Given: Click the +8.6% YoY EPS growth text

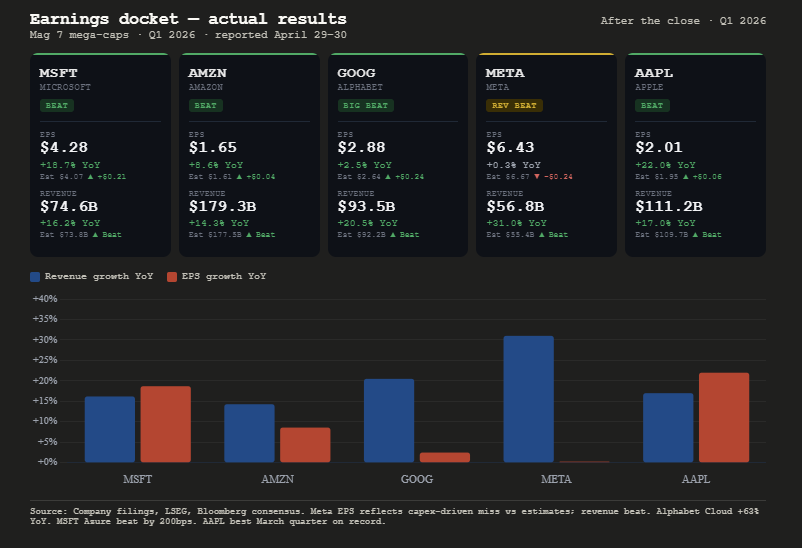Looking at the screenshot, I should point(216,165).
